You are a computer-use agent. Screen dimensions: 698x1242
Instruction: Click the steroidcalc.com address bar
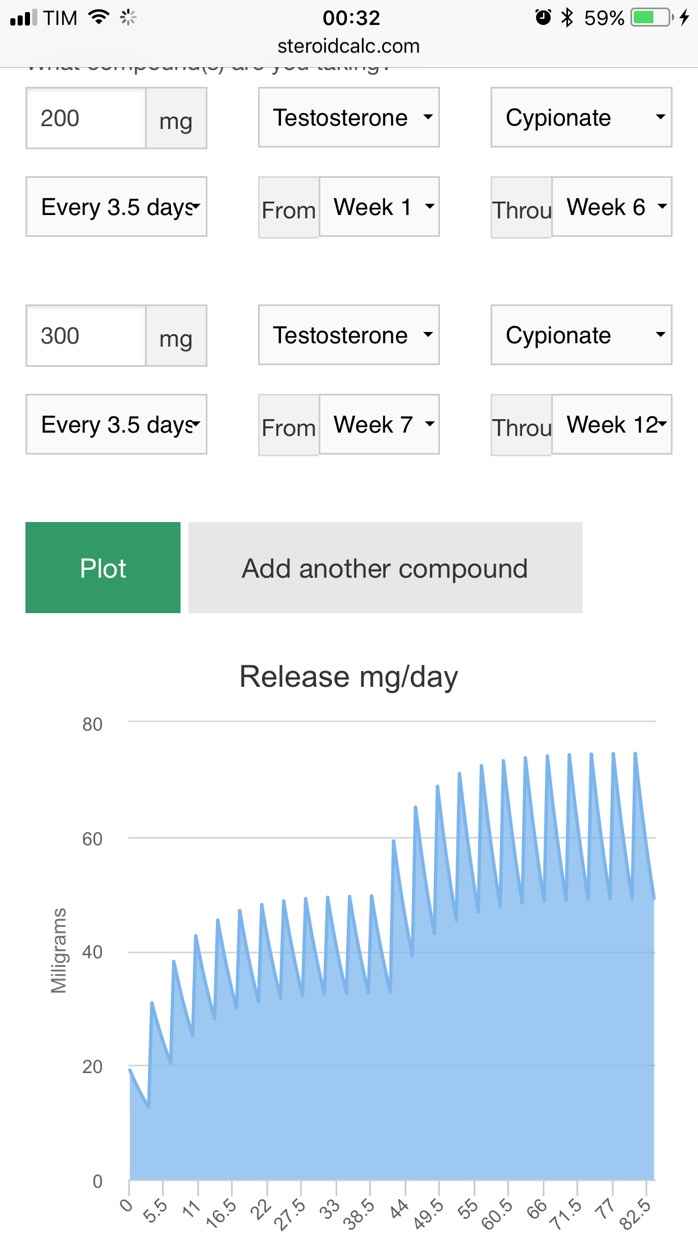(x=349, y=46)
